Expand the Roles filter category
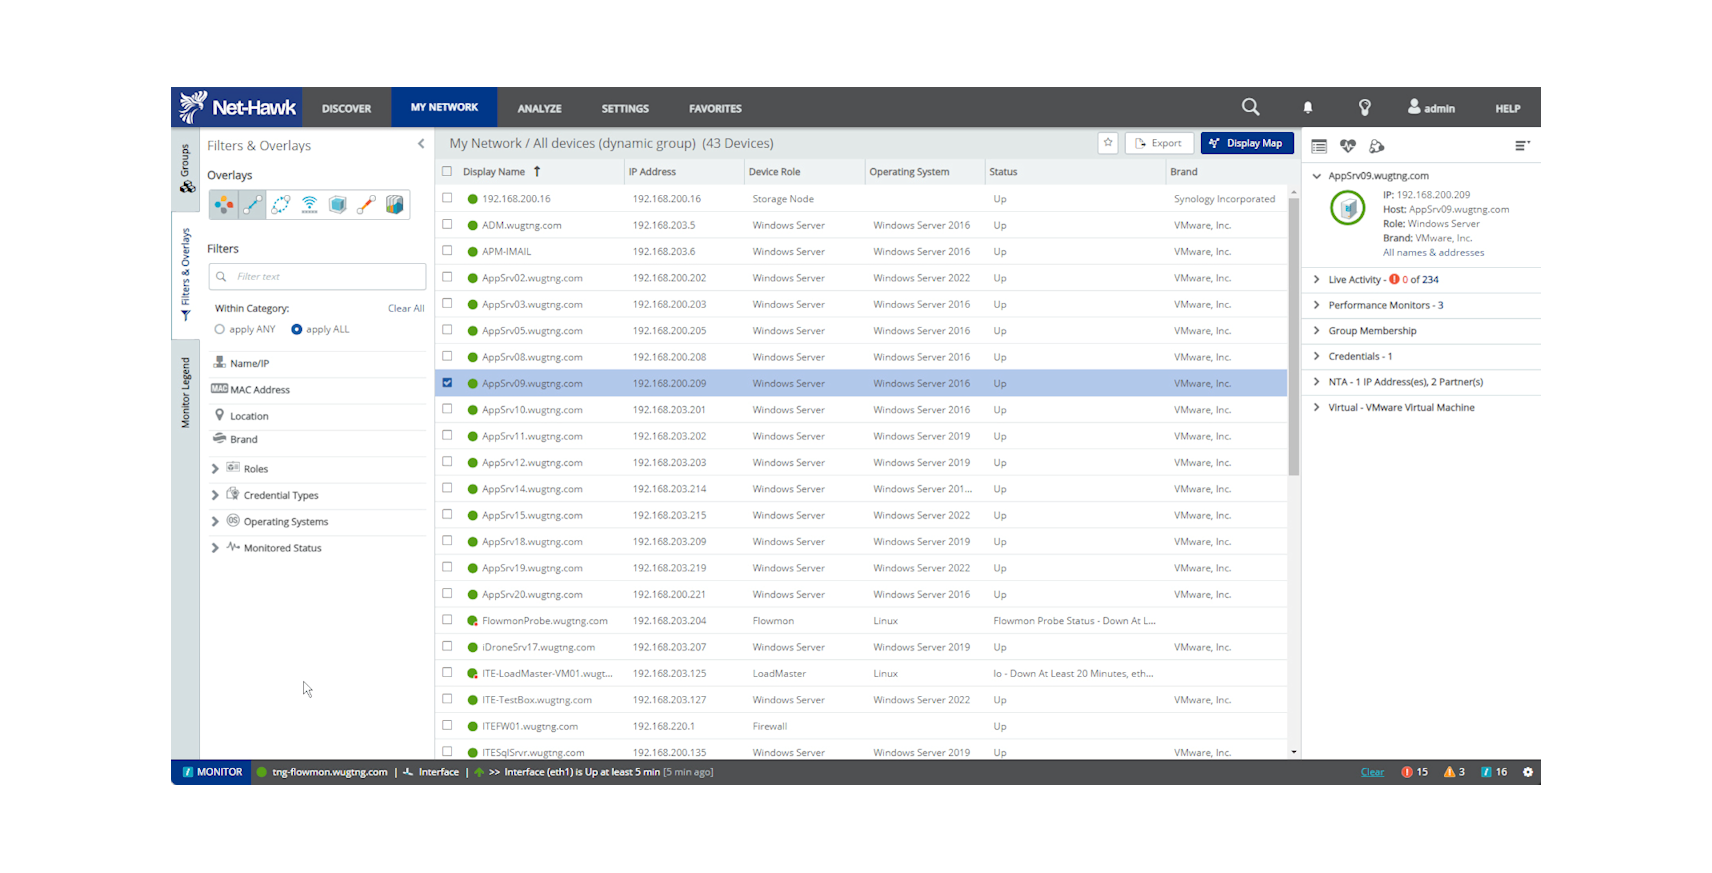This screenshot has height=873, width=1712. point(215,469)
